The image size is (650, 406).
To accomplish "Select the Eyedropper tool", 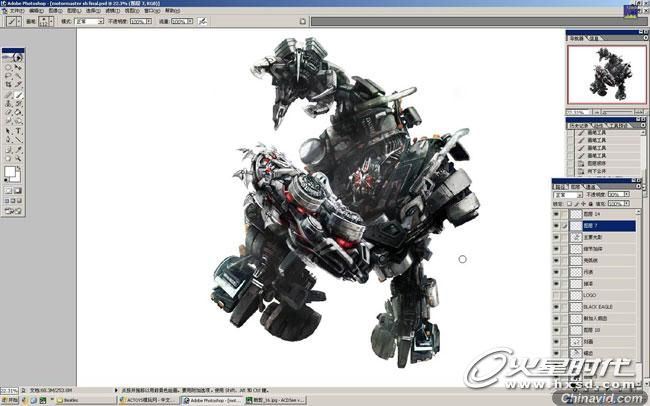I will click(18, 150).
